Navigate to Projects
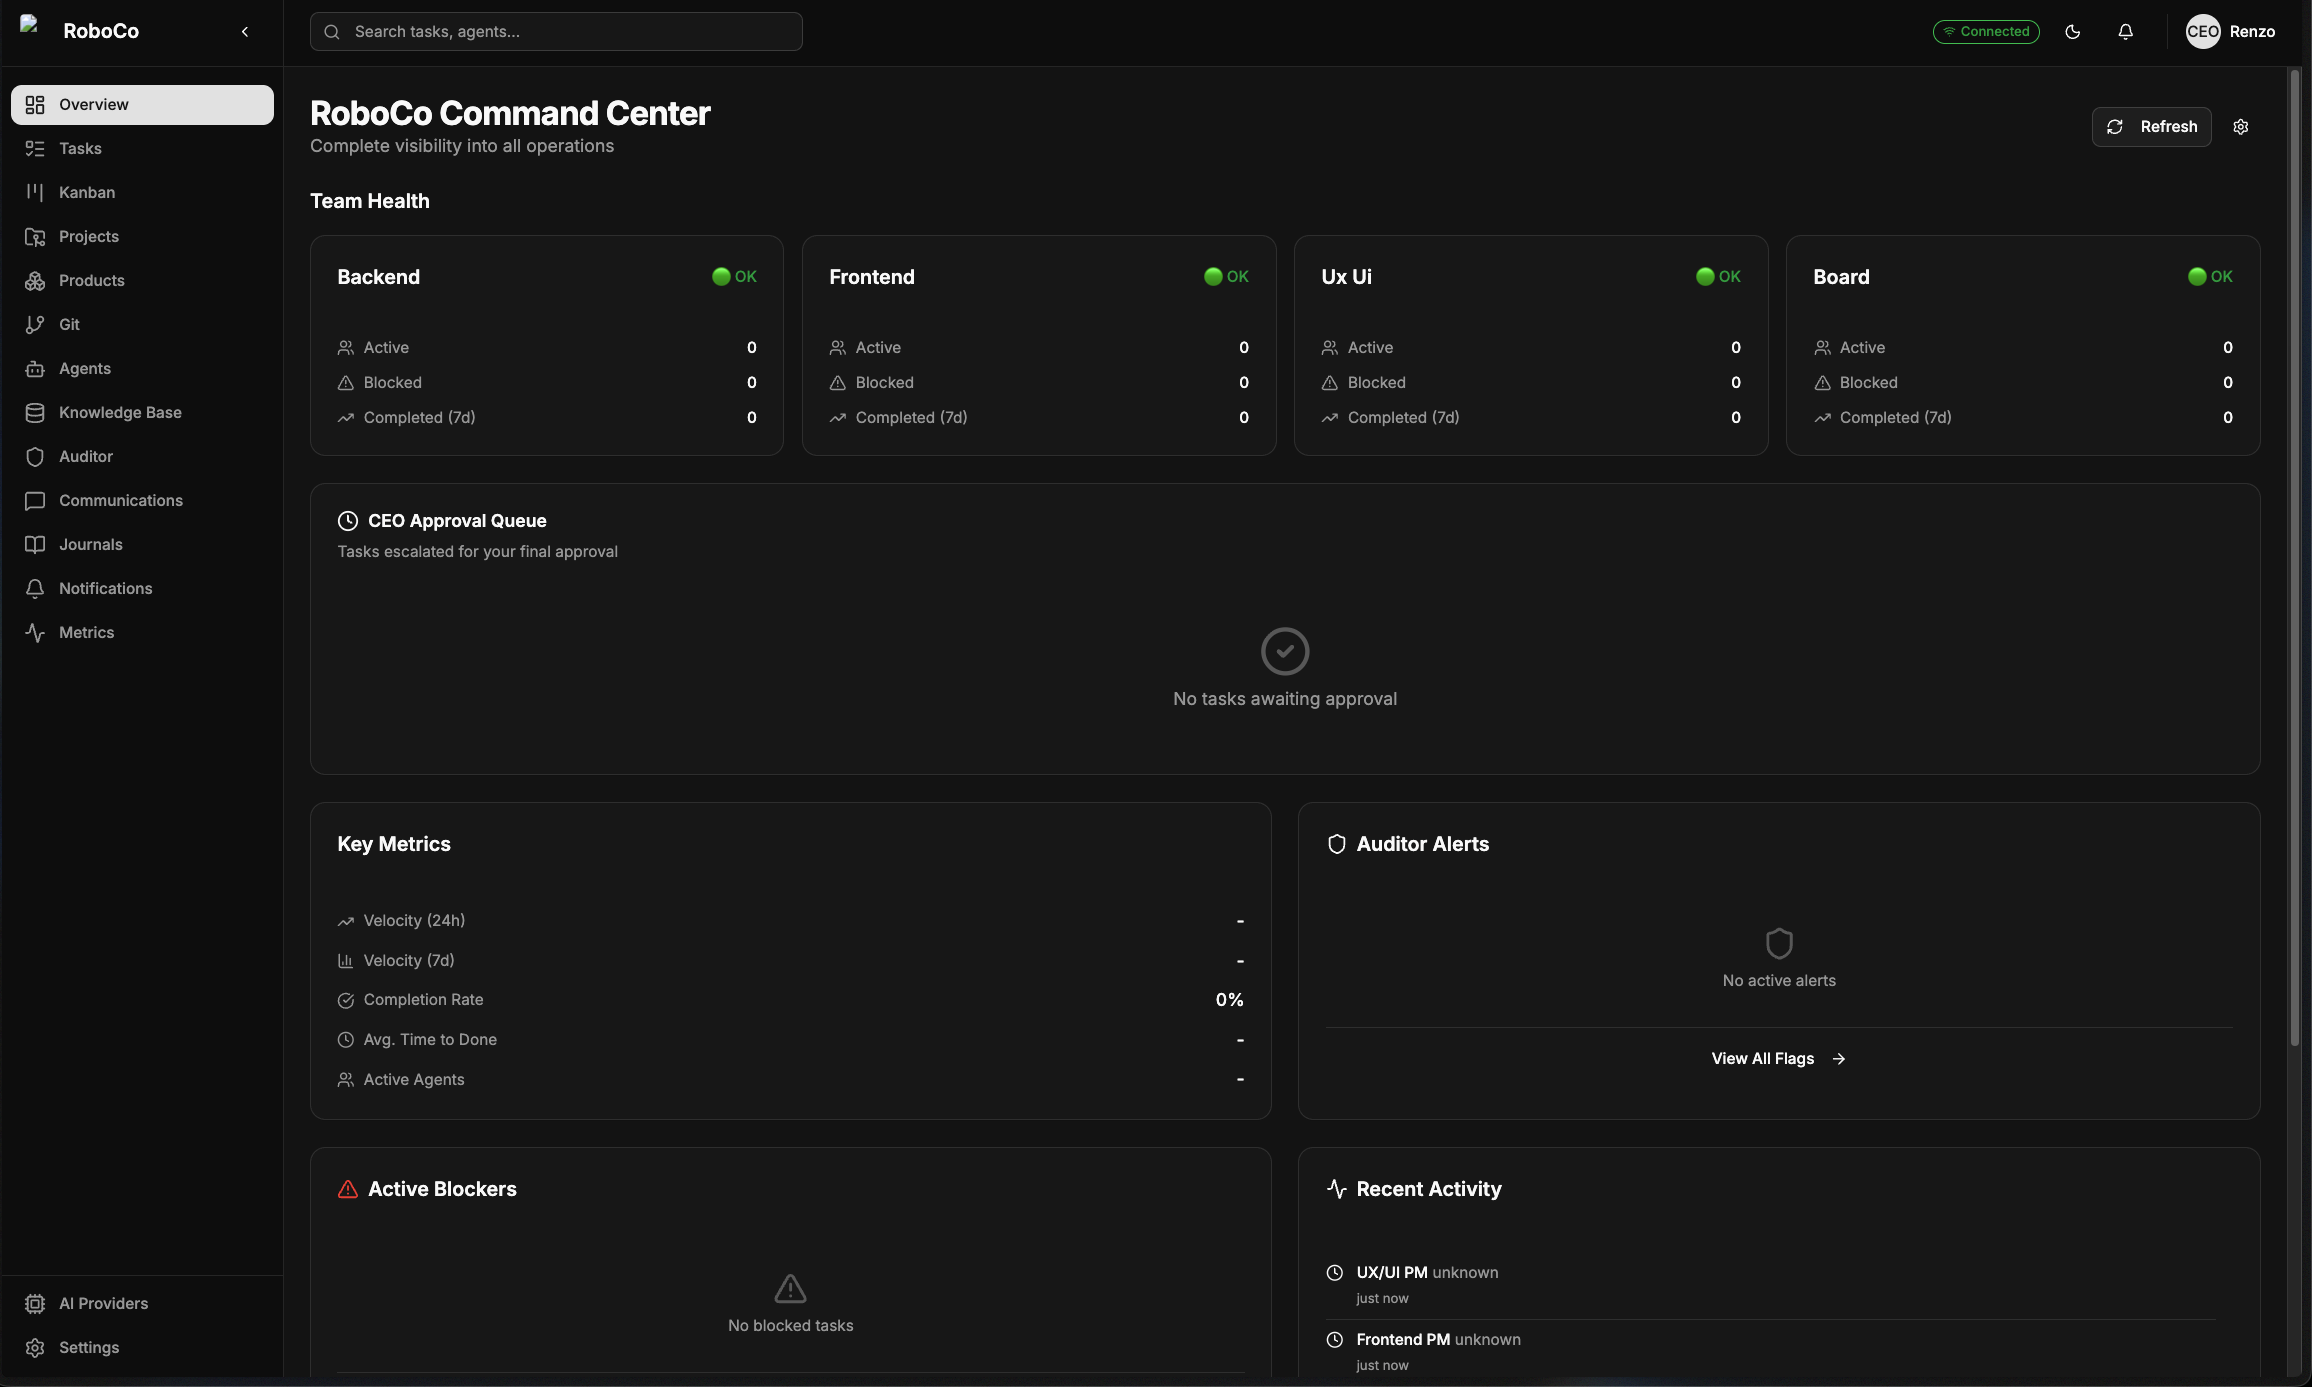The width and height of the screenshot is (2312, 1387). 142,237
